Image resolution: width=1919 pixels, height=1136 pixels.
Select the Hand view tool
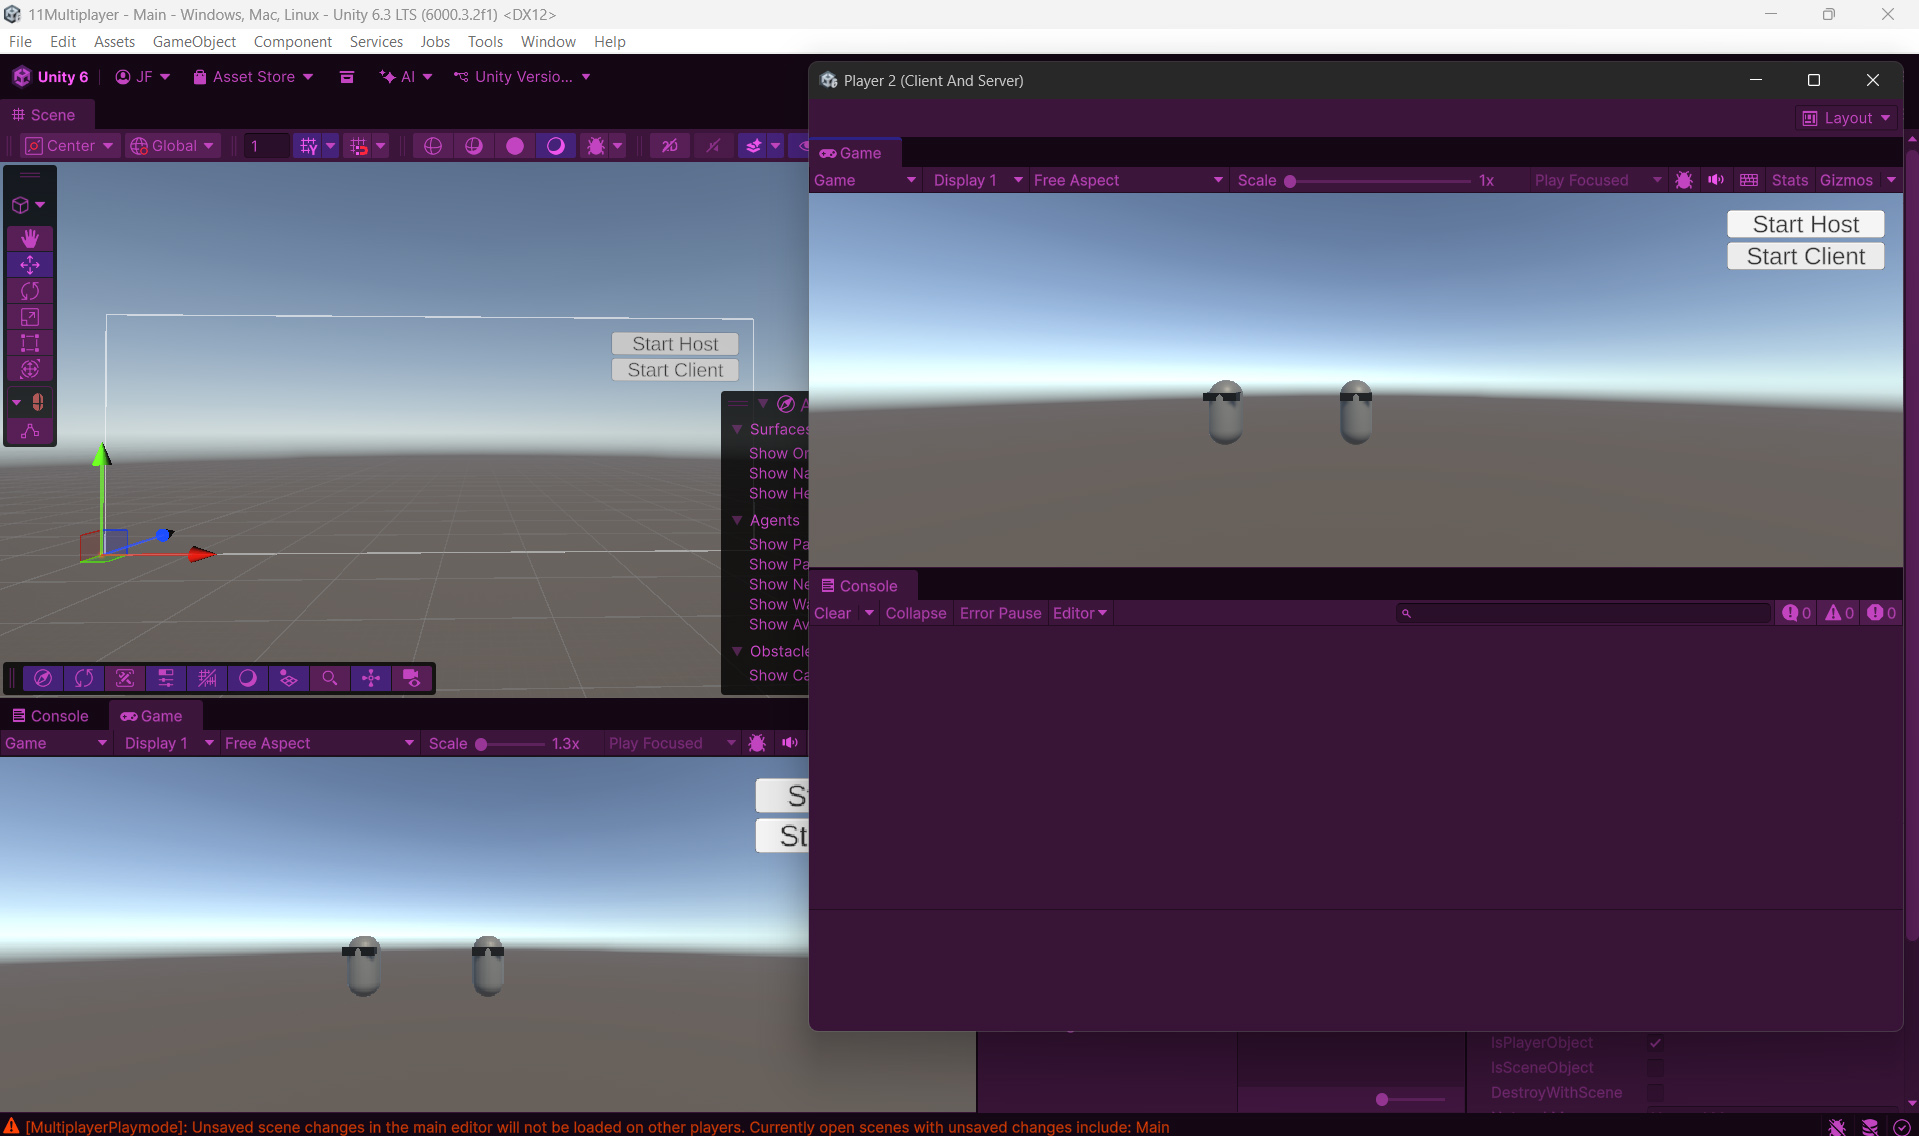30,238
